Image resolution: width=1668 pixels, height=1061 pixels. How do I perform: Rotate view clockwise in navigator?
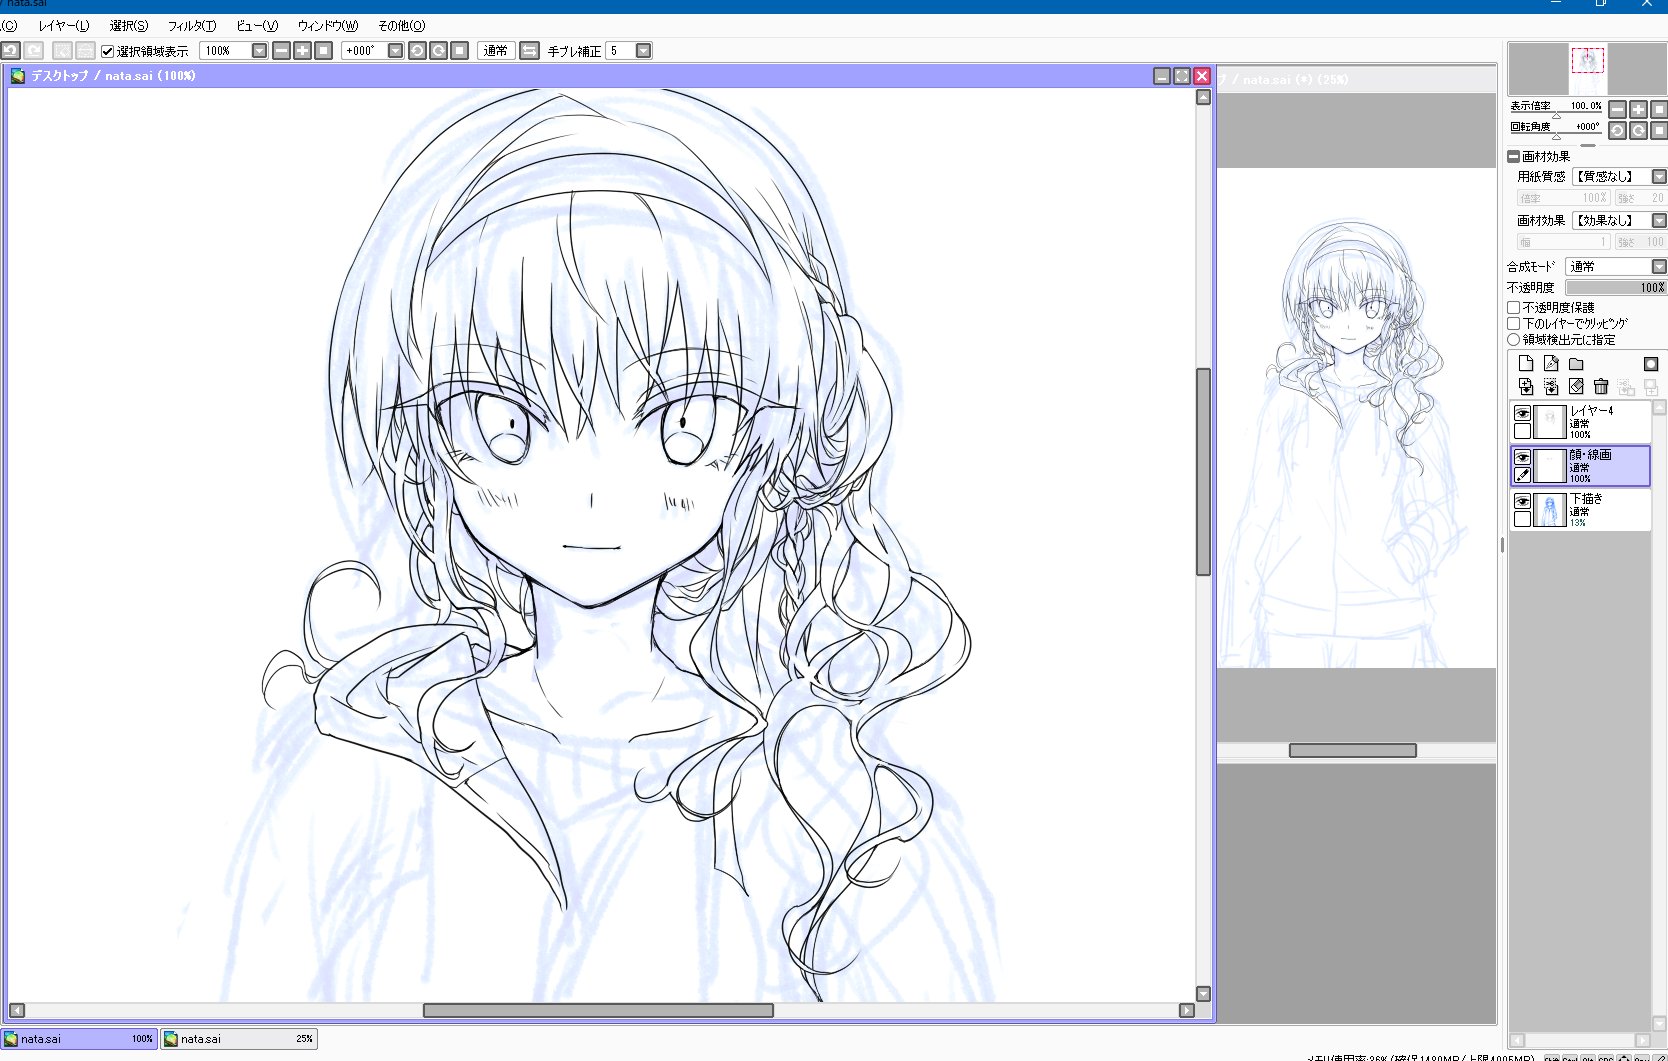1638,130
